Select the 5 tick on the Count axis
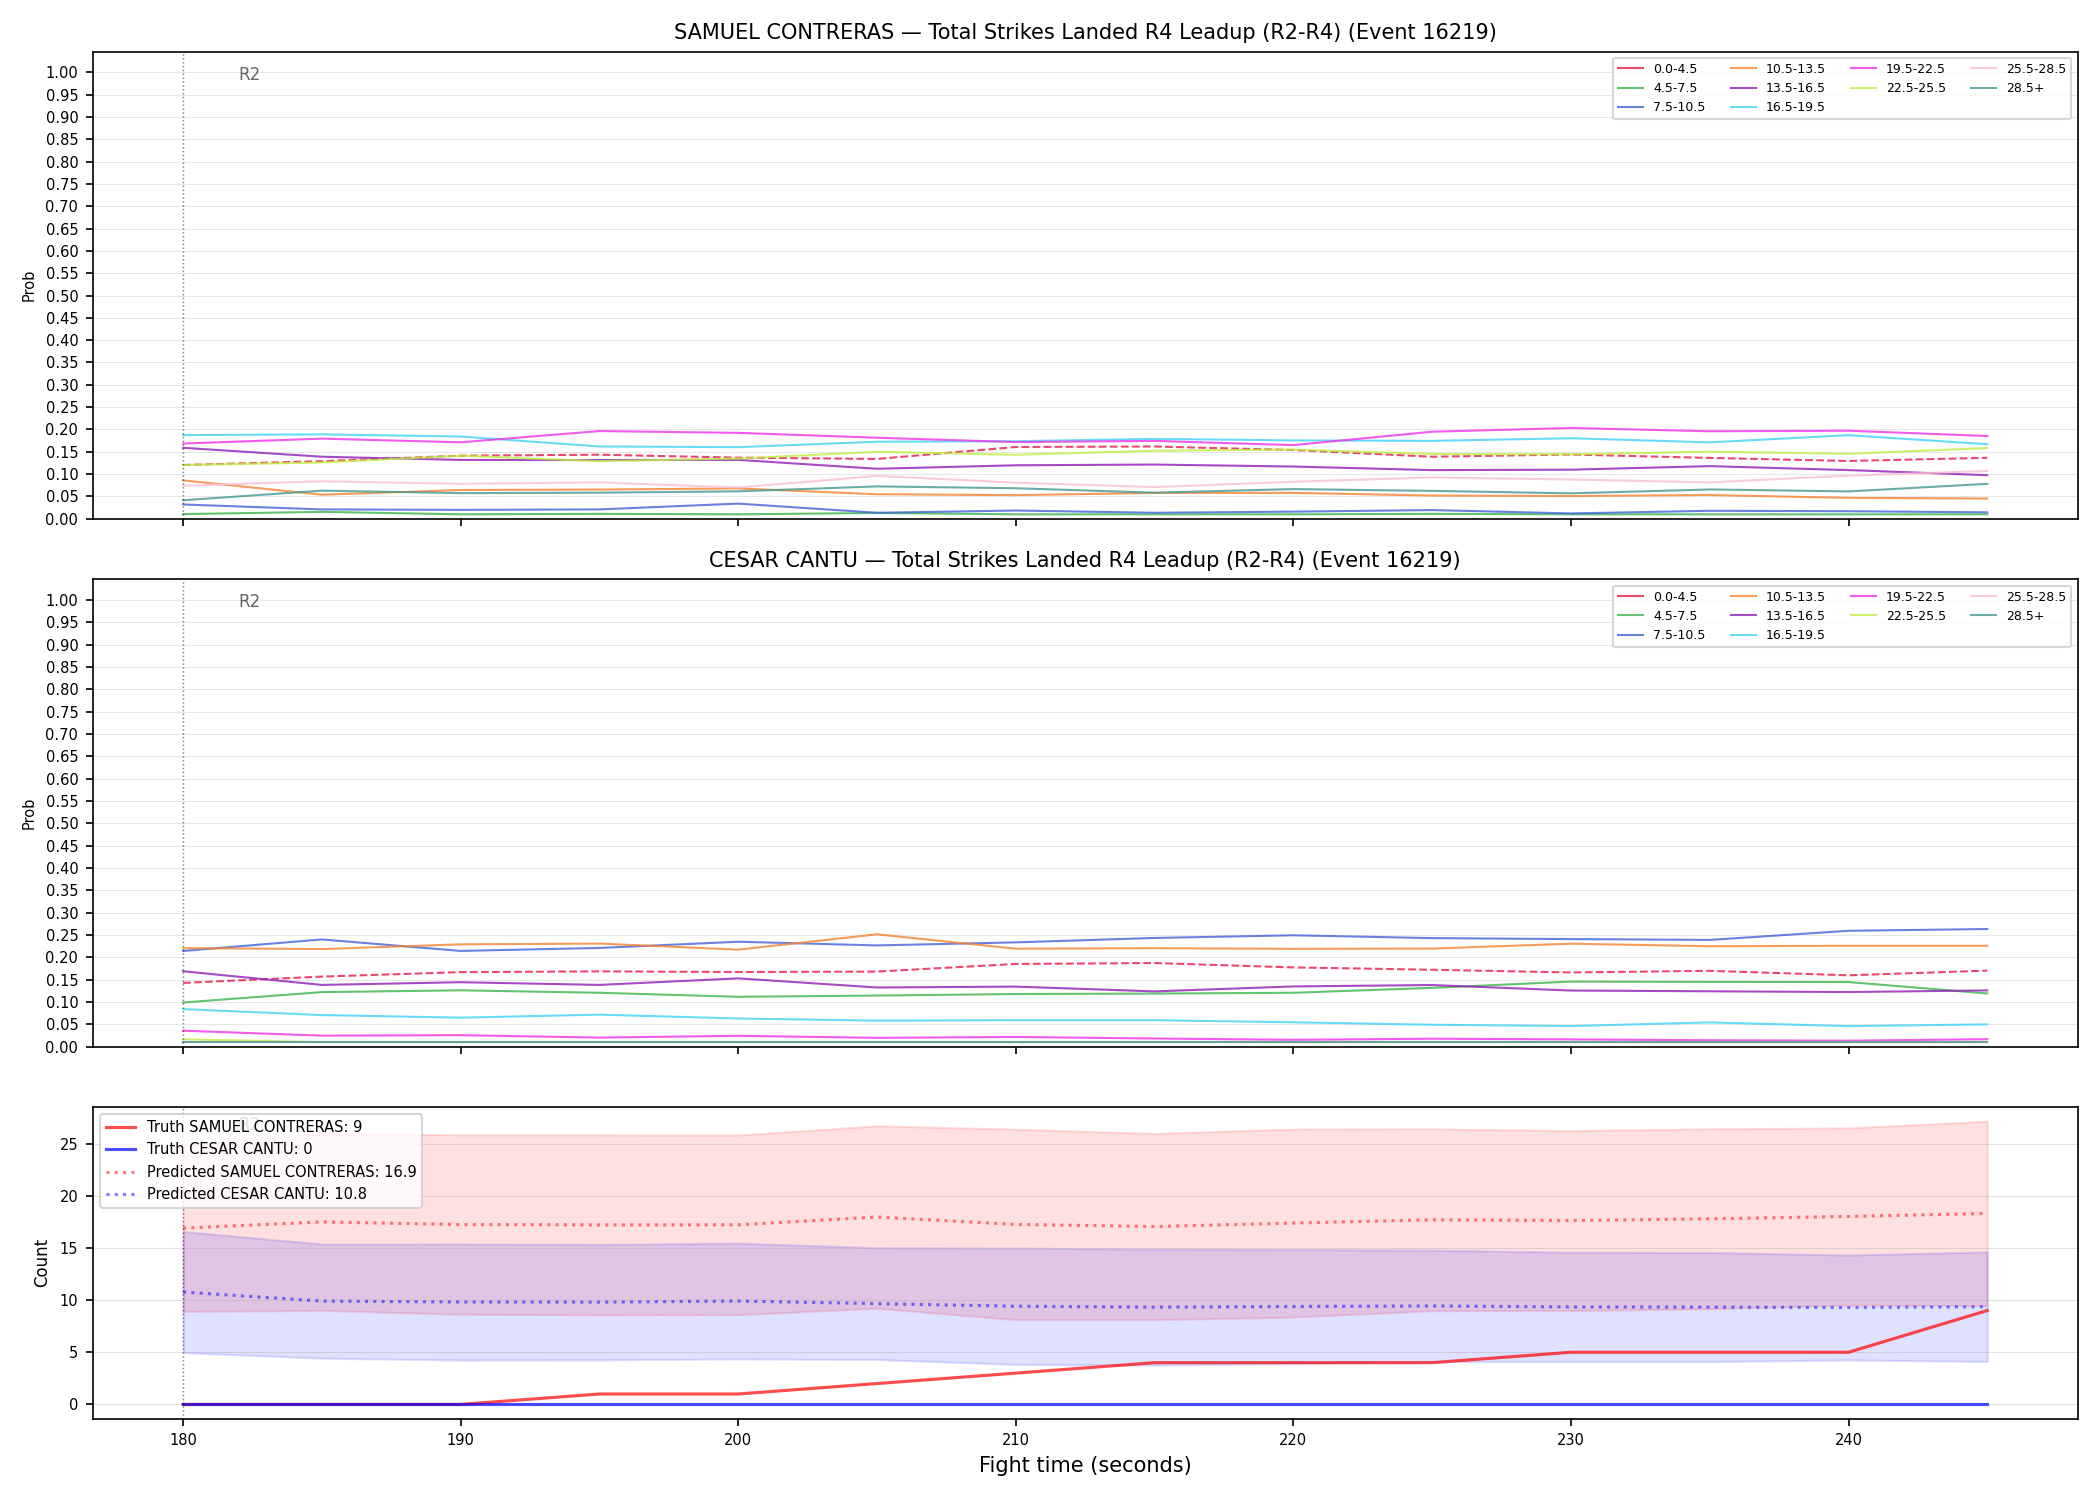This screenshot has width=2100, height=1500. (73, 1352)
